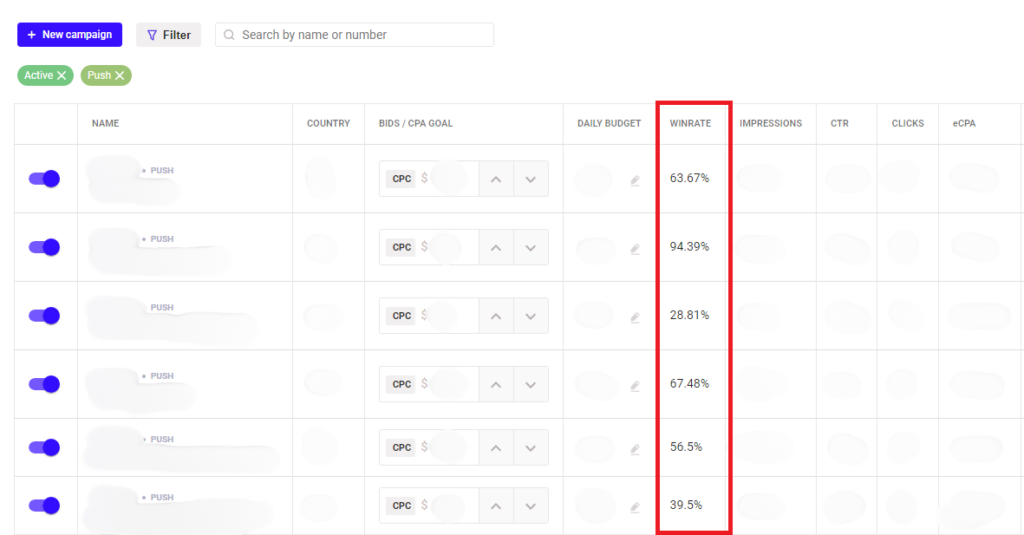1024x535 pixels.
Task: Disable the campaign with 28.81% winrate
Action: [44, 316]
